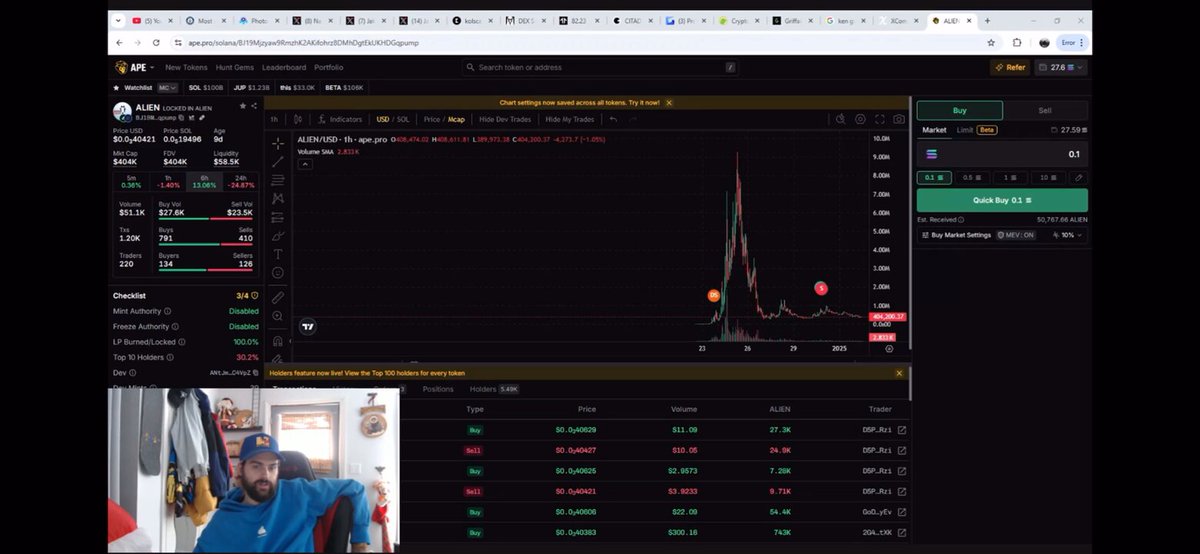Image resolution: width=1200 pixels, height=554 pixels.
Task: Open the browser tab list dropdown
Action: pos(119,20)
